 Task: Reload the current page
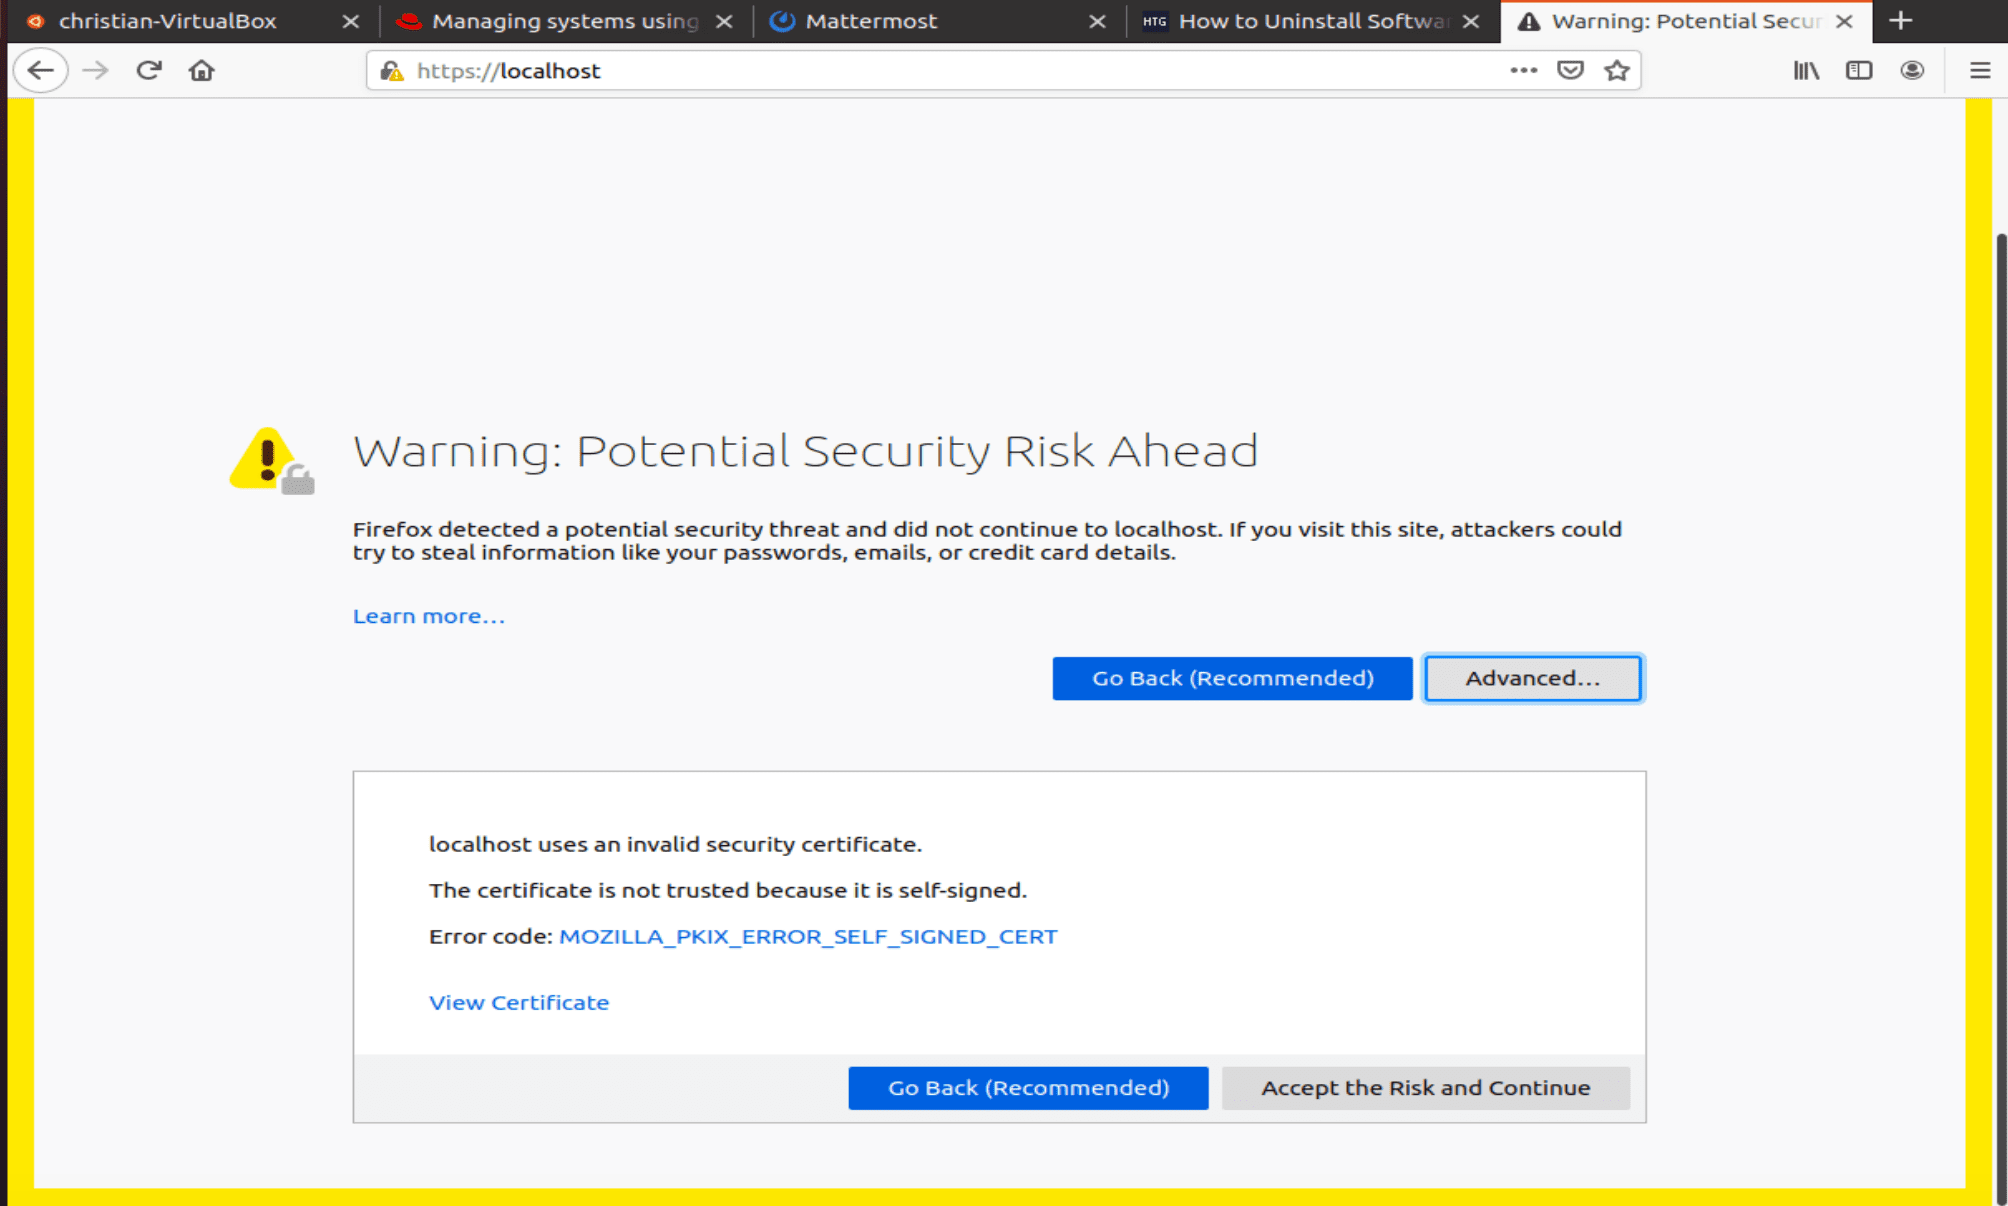pos(149,71)
